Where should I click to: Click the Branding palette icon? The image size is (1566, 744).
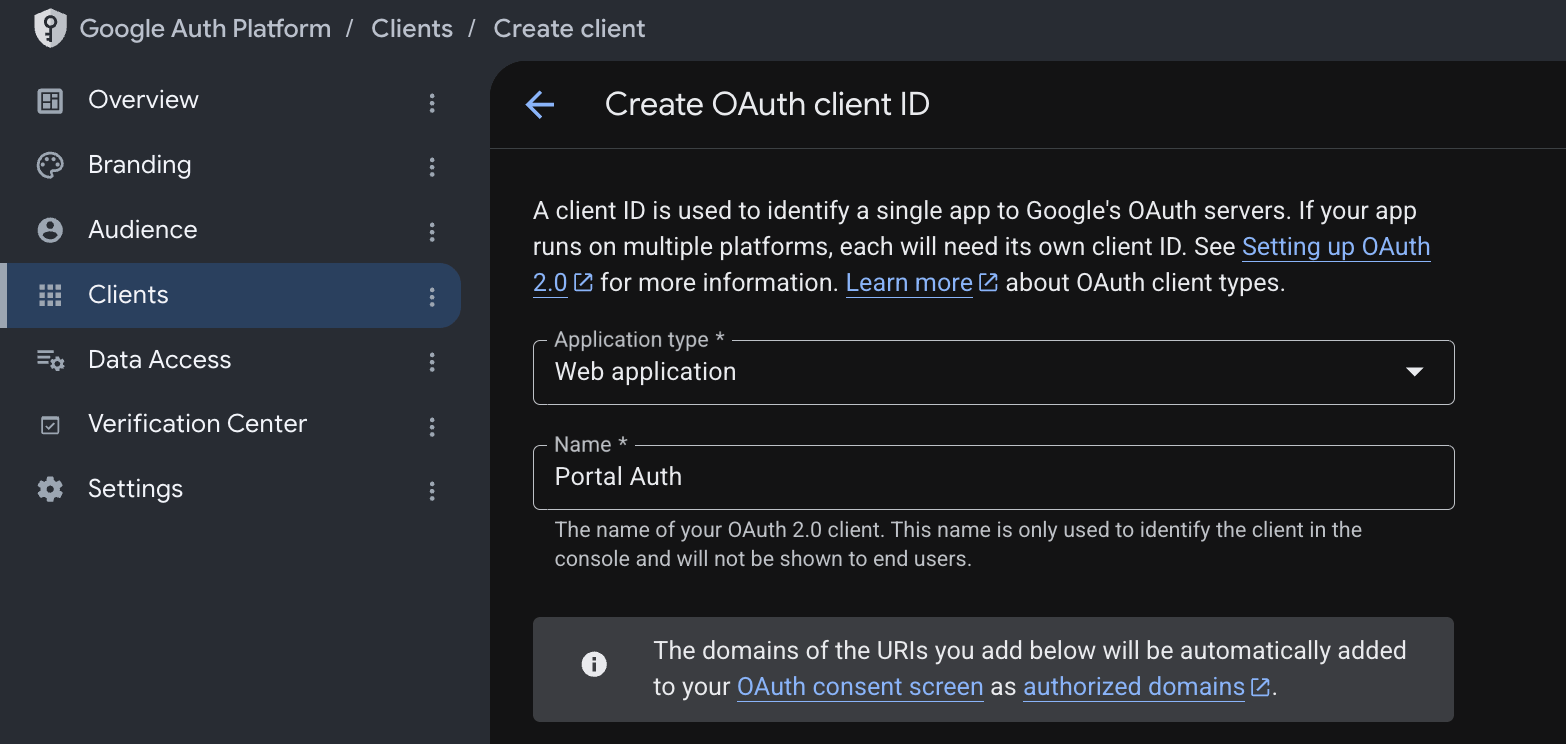50,165
